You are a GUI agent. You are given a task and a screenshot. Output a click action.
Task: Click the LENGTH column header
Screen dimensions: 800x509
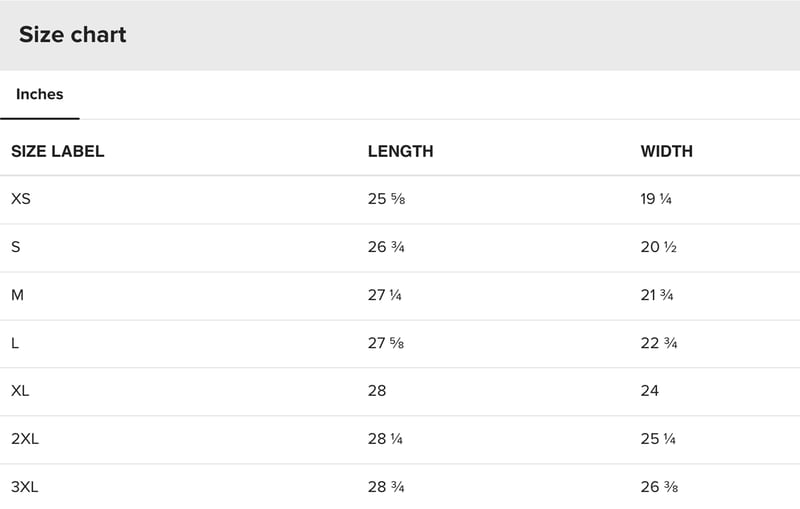pyautogui.click(x=401, y=151)
